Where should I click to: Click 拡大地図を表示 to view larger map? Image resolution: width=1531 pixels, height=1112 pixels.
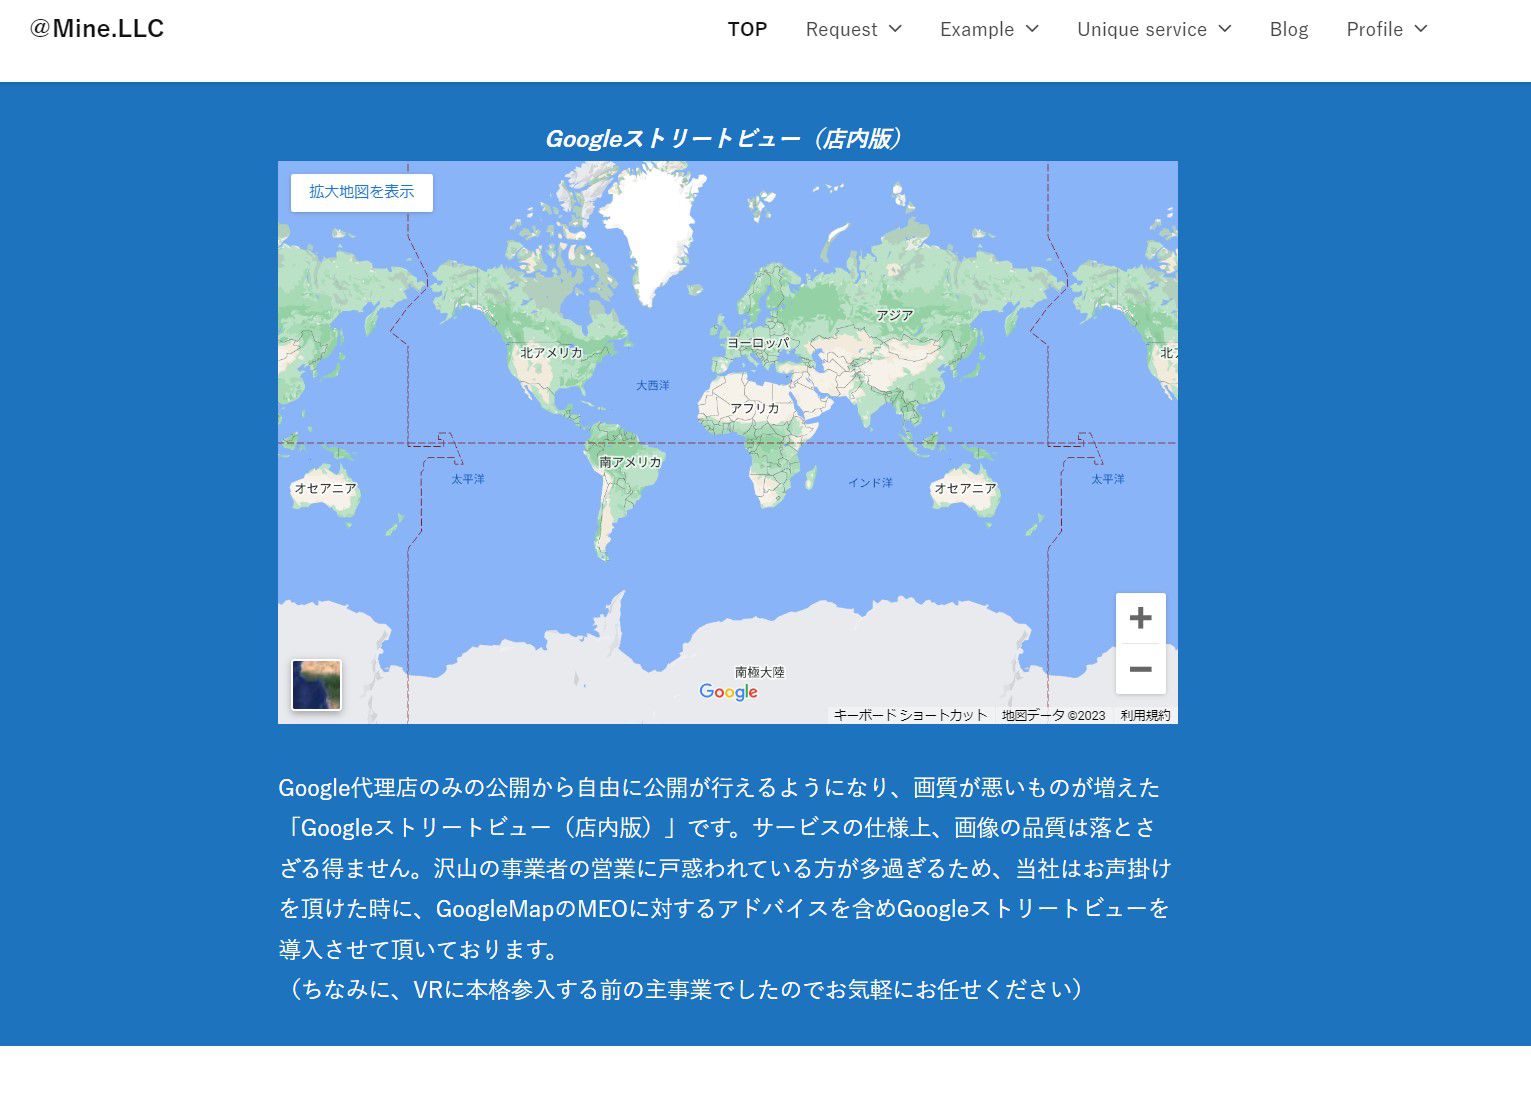[361, 192]
